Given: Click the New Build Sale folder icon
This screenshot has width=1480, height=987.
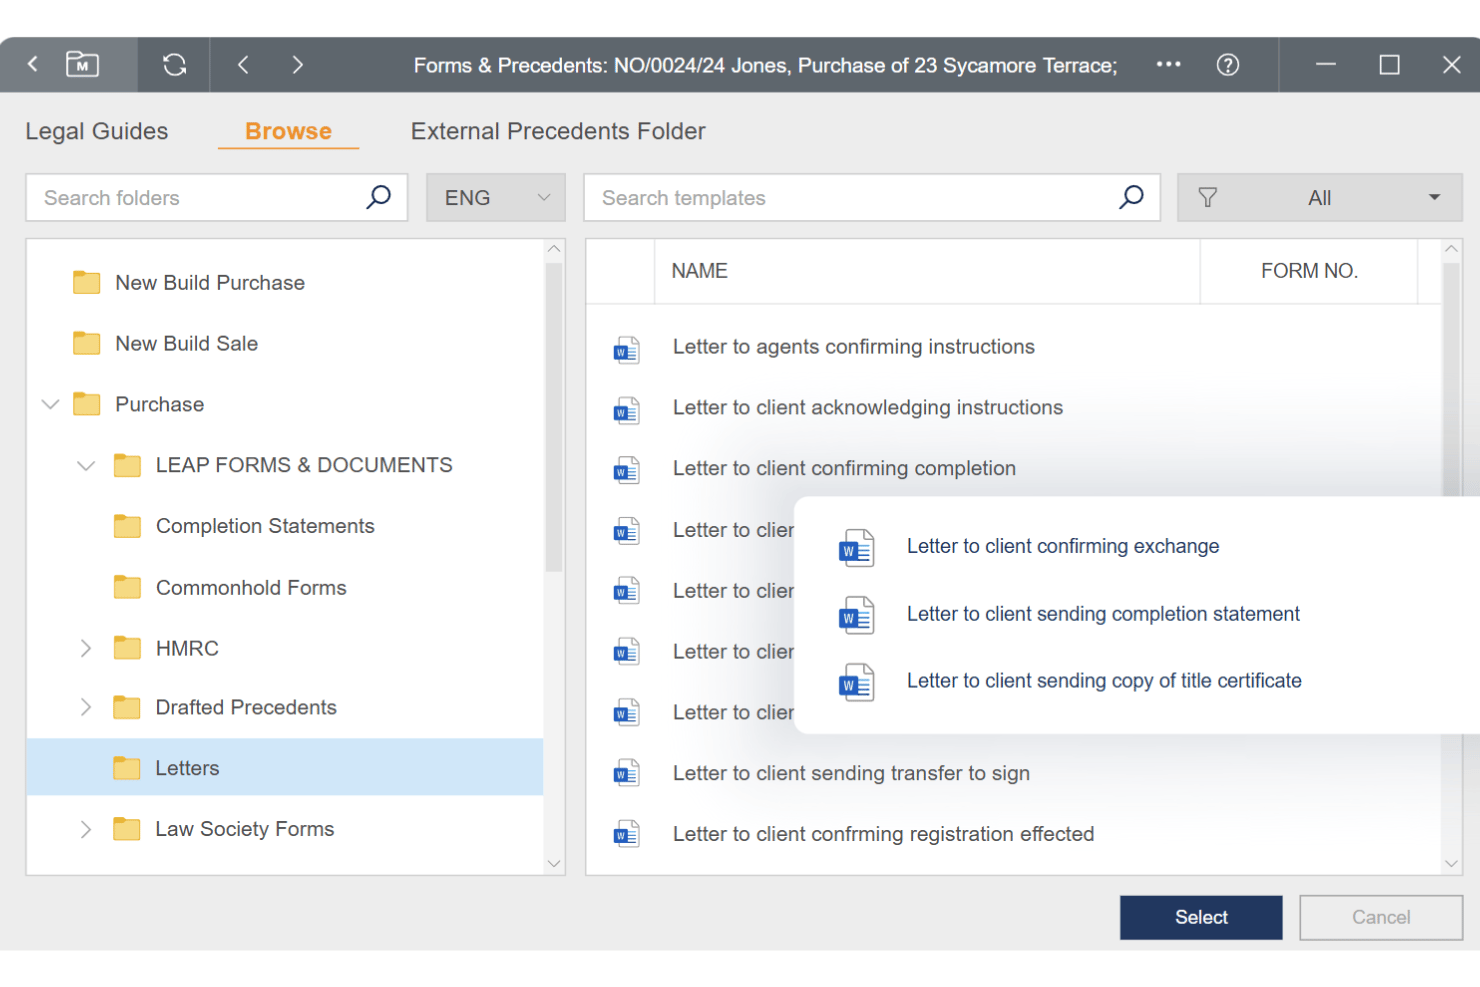Looking at the screenshot, I should (x=87, y=343).
